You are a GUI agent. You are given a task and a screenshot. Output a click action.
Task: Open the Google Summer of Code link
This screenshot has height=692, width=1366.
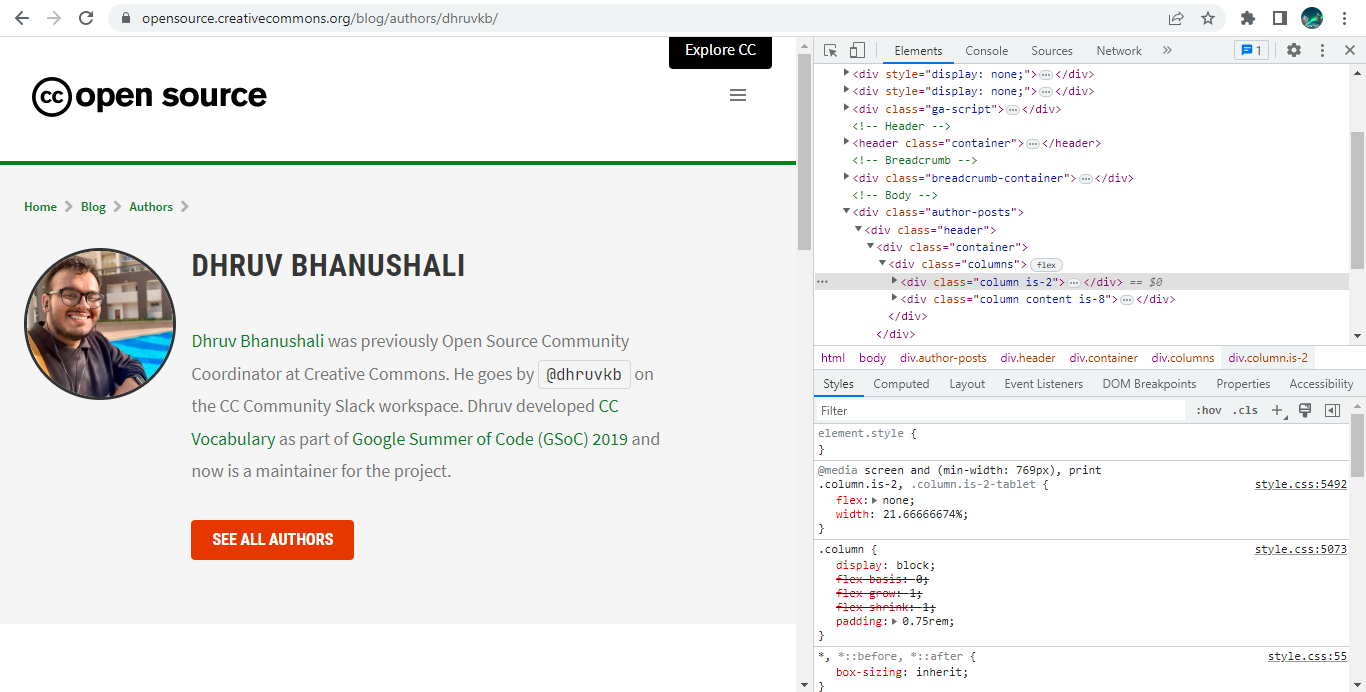click(490, 439)
